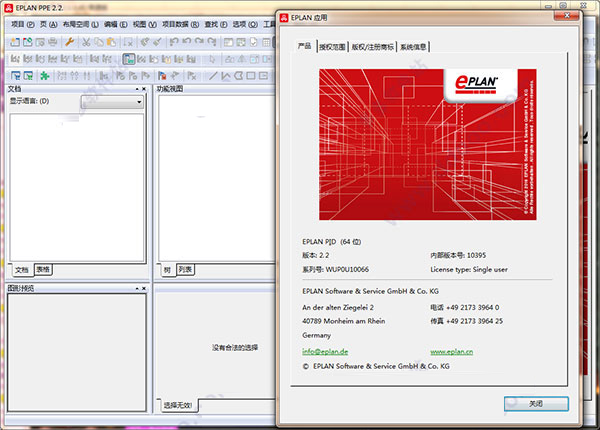Open the display language dropdown
The width and height of the screenshot is (600, 430).
pyautogui.click(x=112, y=102)
